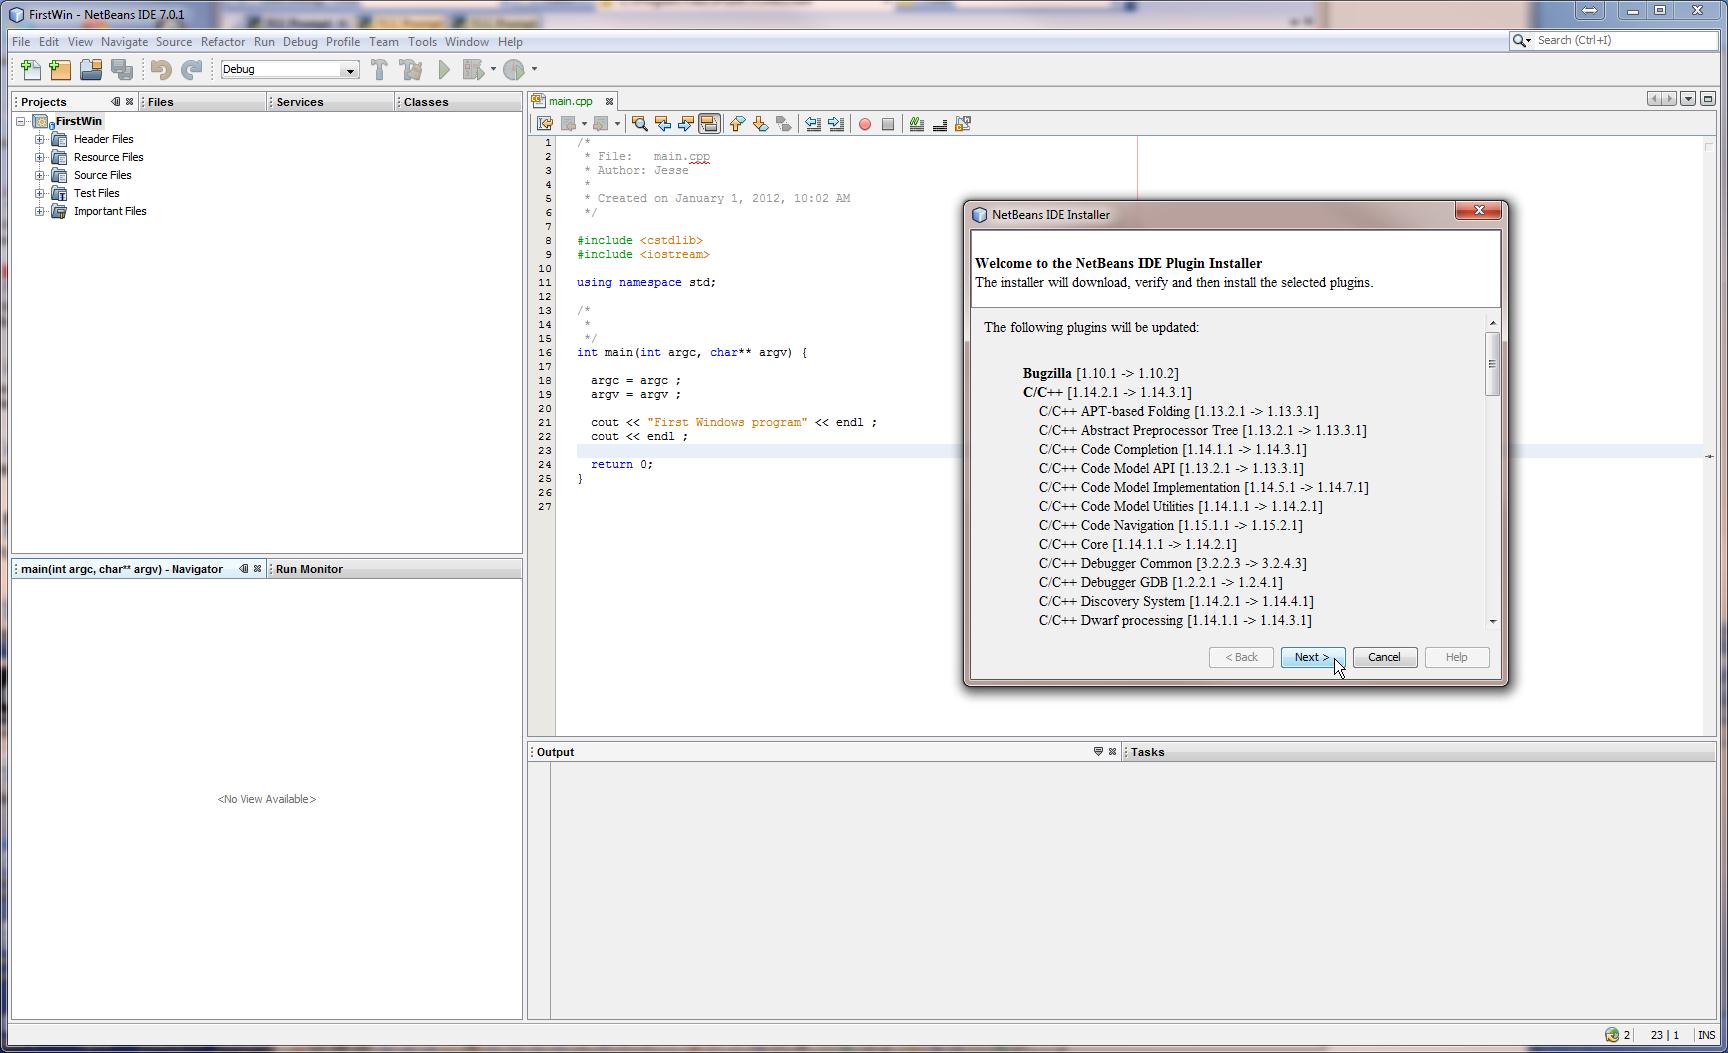Click the INS insert mode indicator
The image size is (1728, 1053).
tap(1706, 1035)
